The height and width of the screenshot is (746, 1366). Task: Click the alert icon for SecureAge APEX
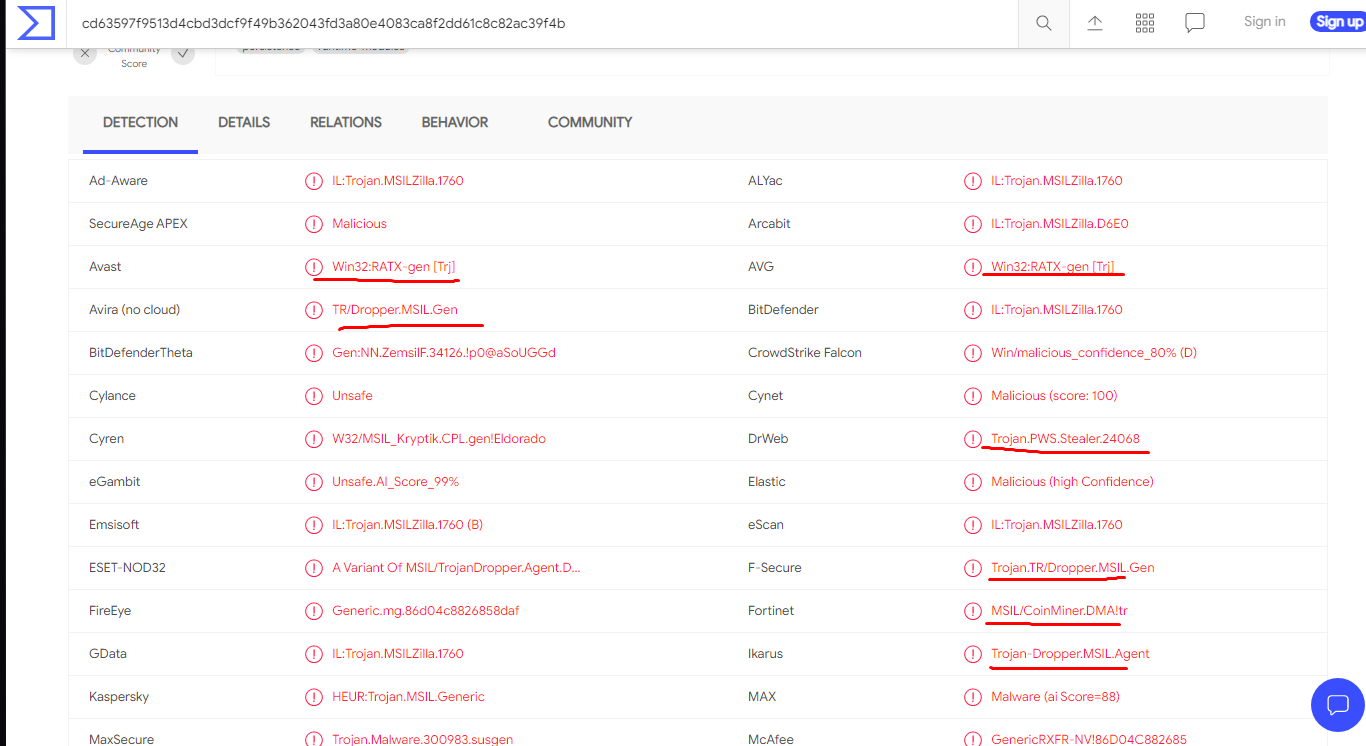(x=314, y=224)
